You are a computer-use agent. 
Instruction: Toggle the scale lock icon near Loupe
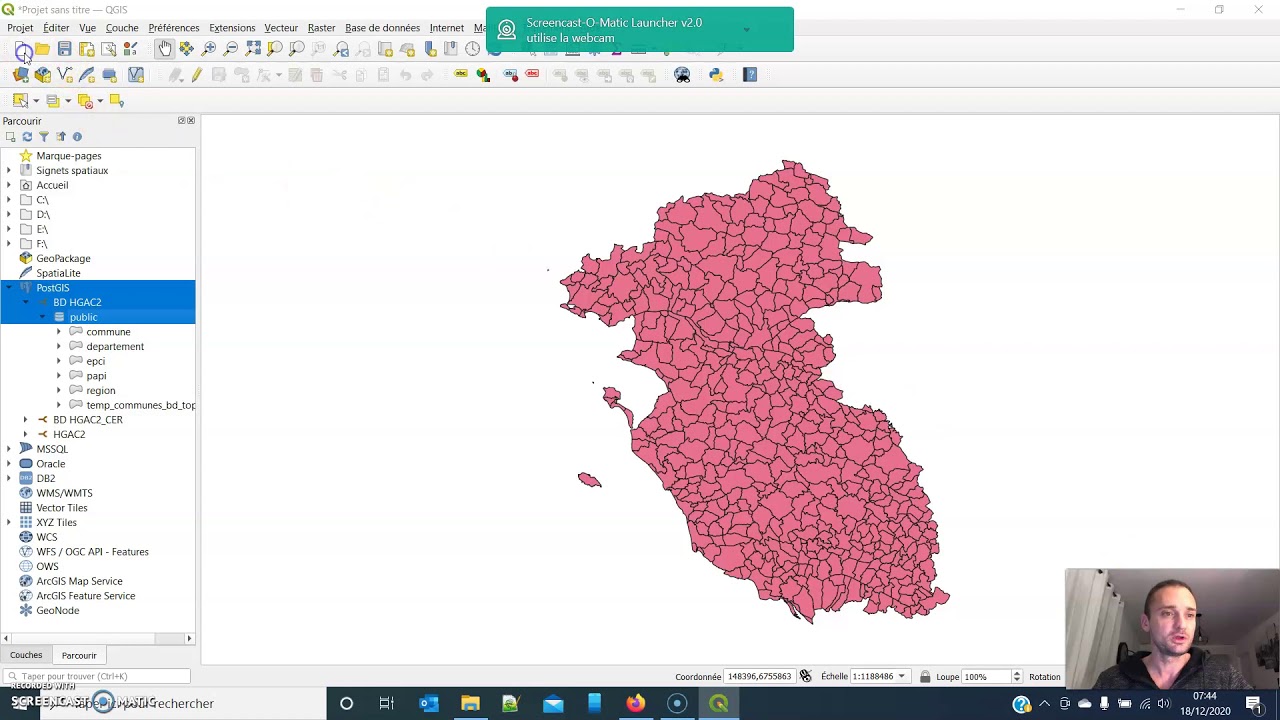(x=925, y=677)
